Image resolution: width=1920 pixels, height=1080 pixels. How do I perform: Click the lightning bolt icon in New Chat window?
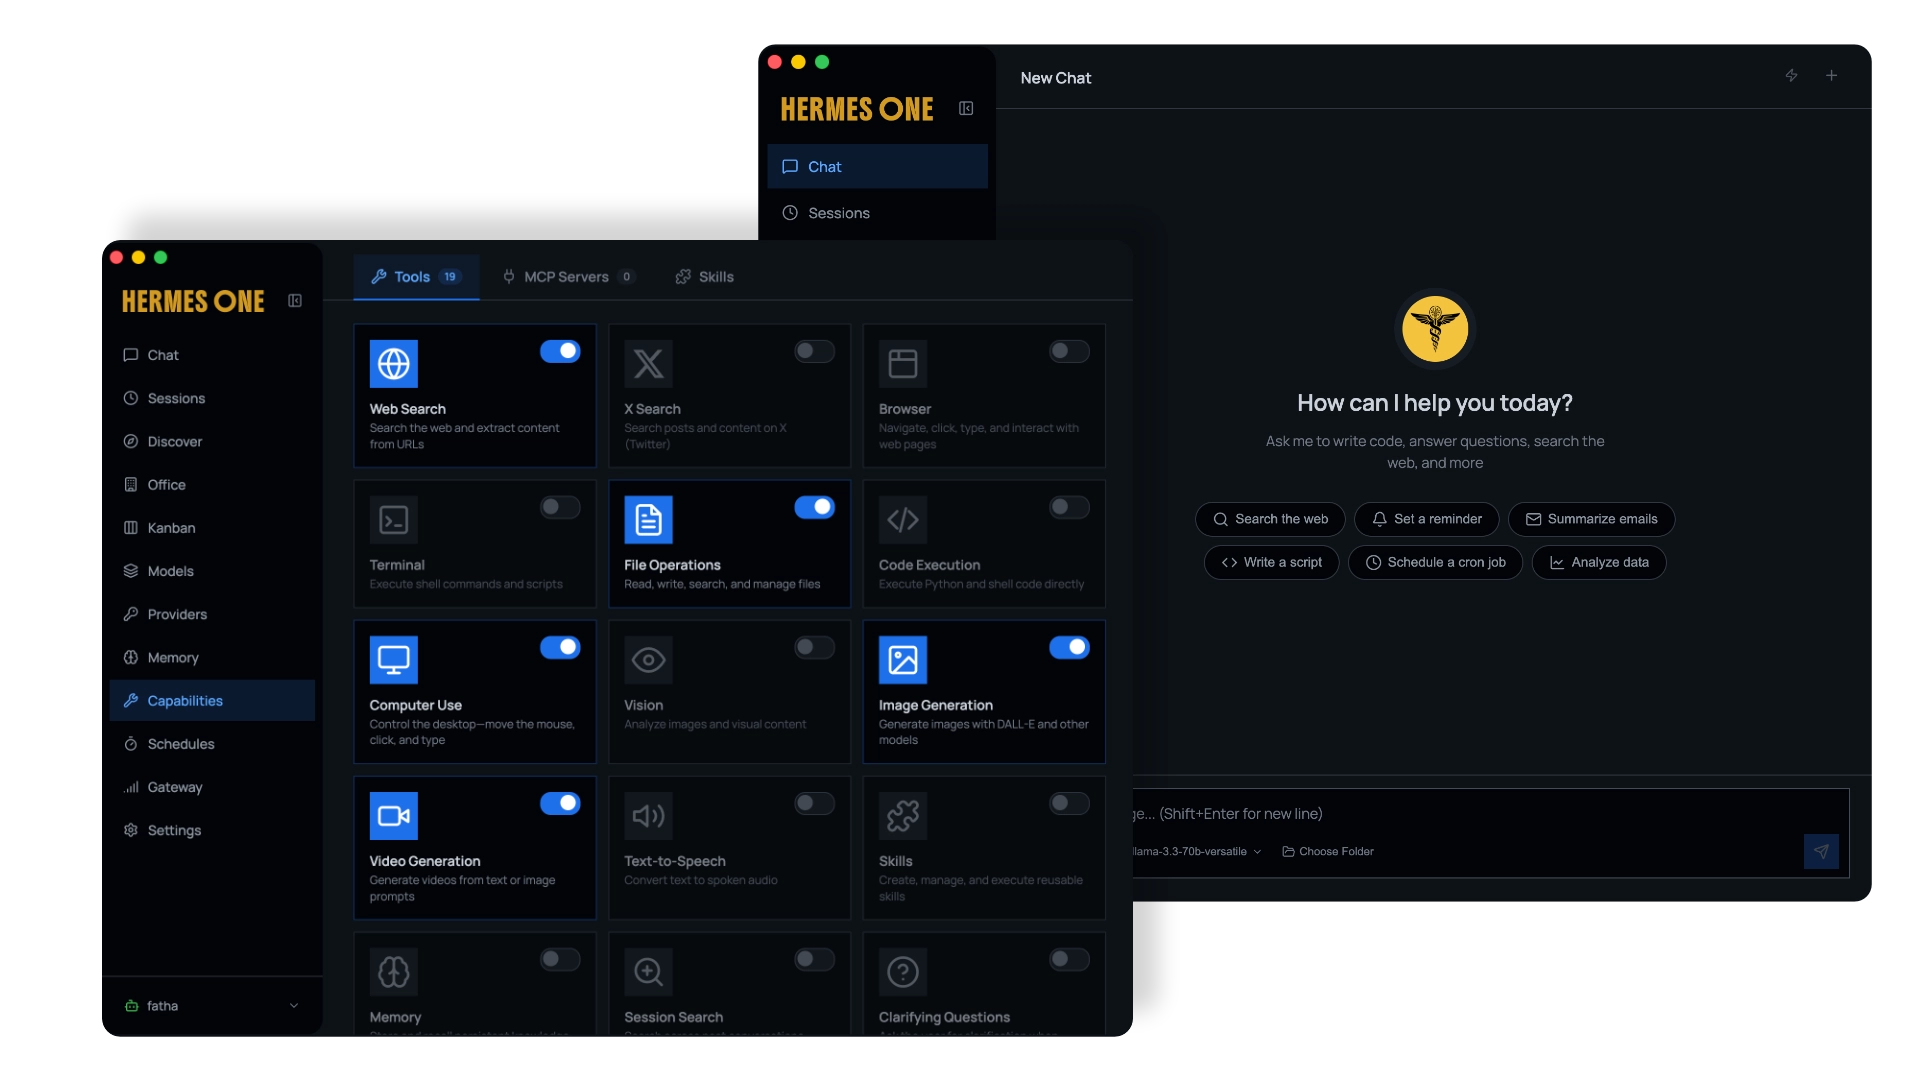(1791, 75)
